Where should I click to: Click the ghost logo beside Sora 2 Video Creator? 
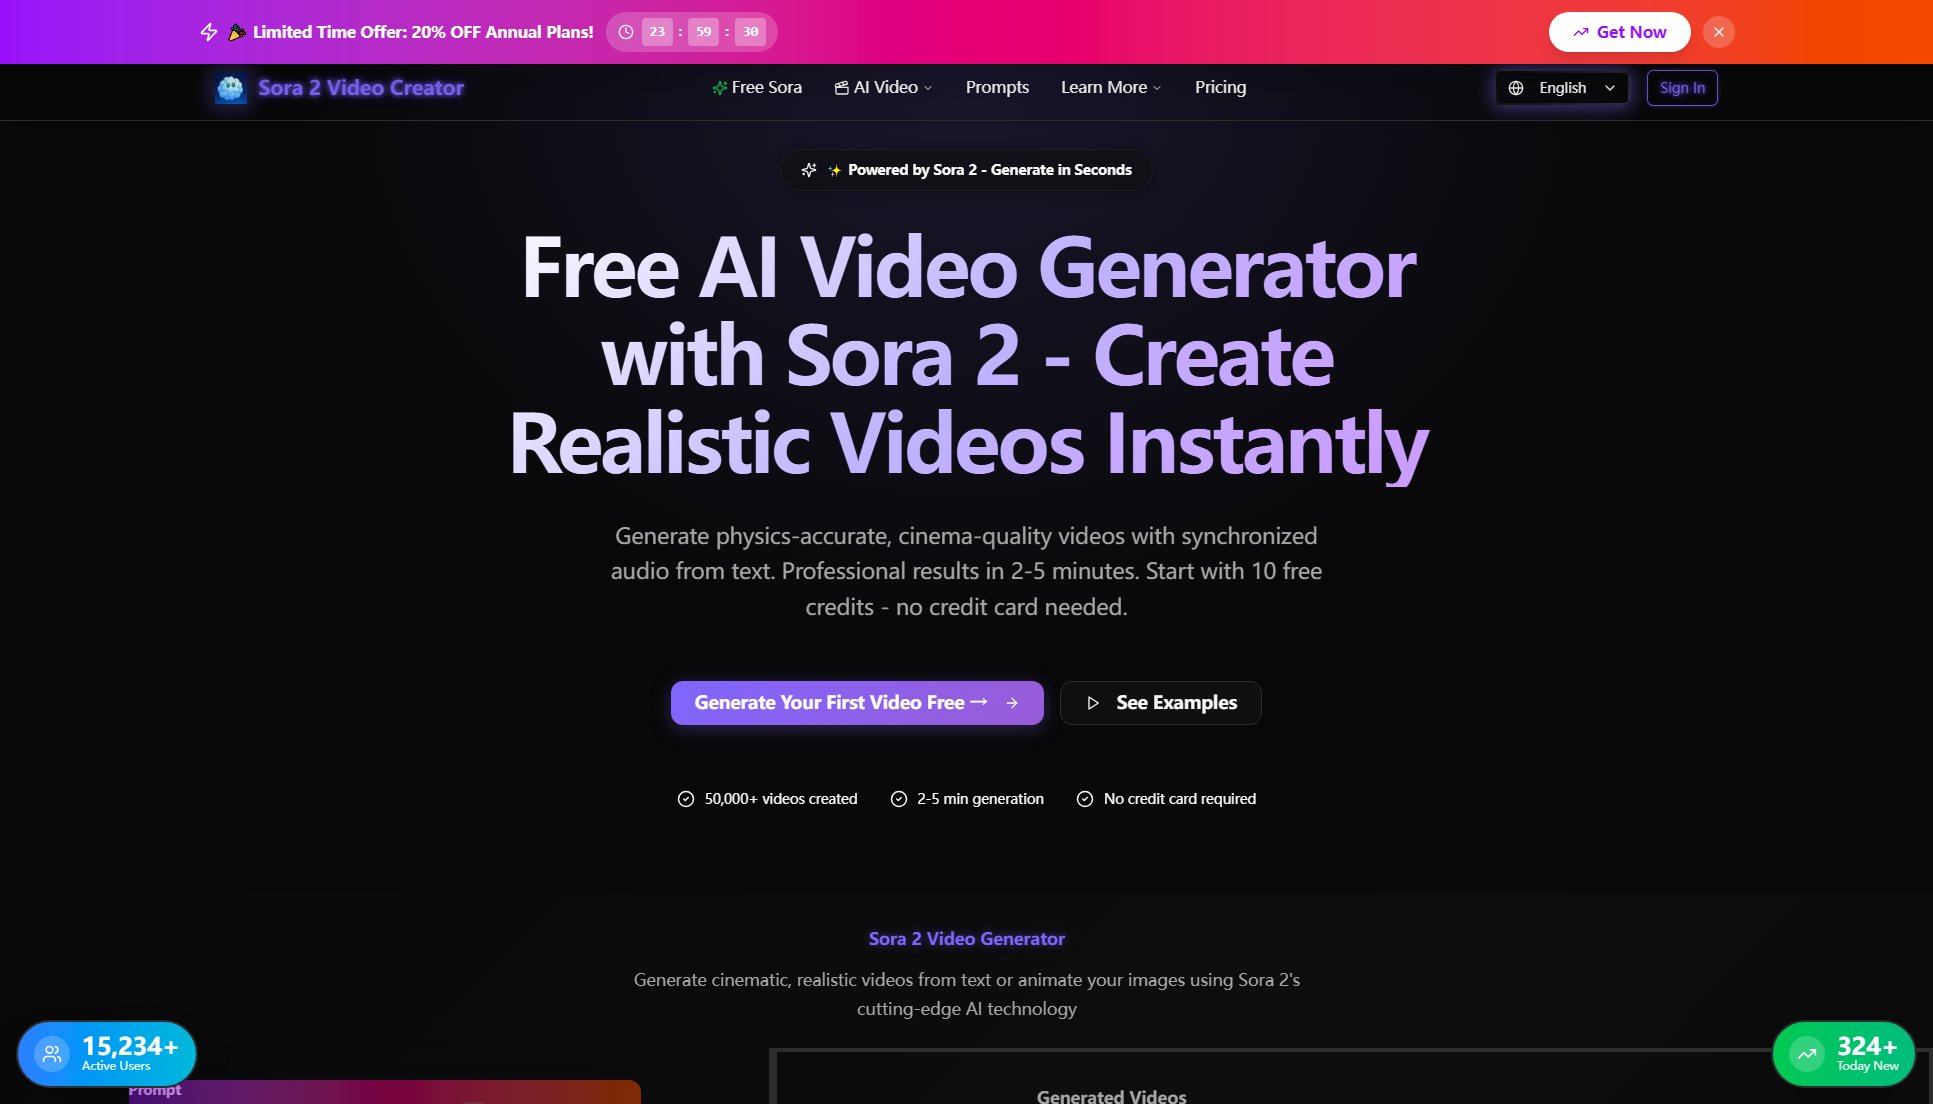230,89
